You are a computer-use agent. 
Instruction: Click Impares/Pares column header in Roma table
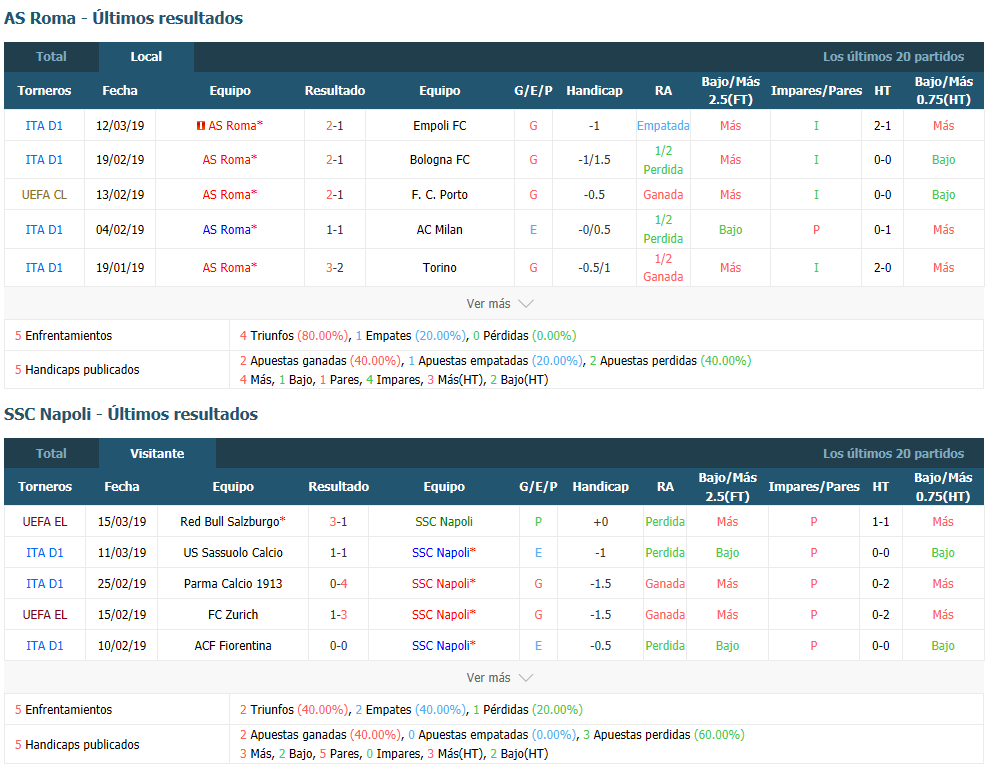(x=816, y=91)
